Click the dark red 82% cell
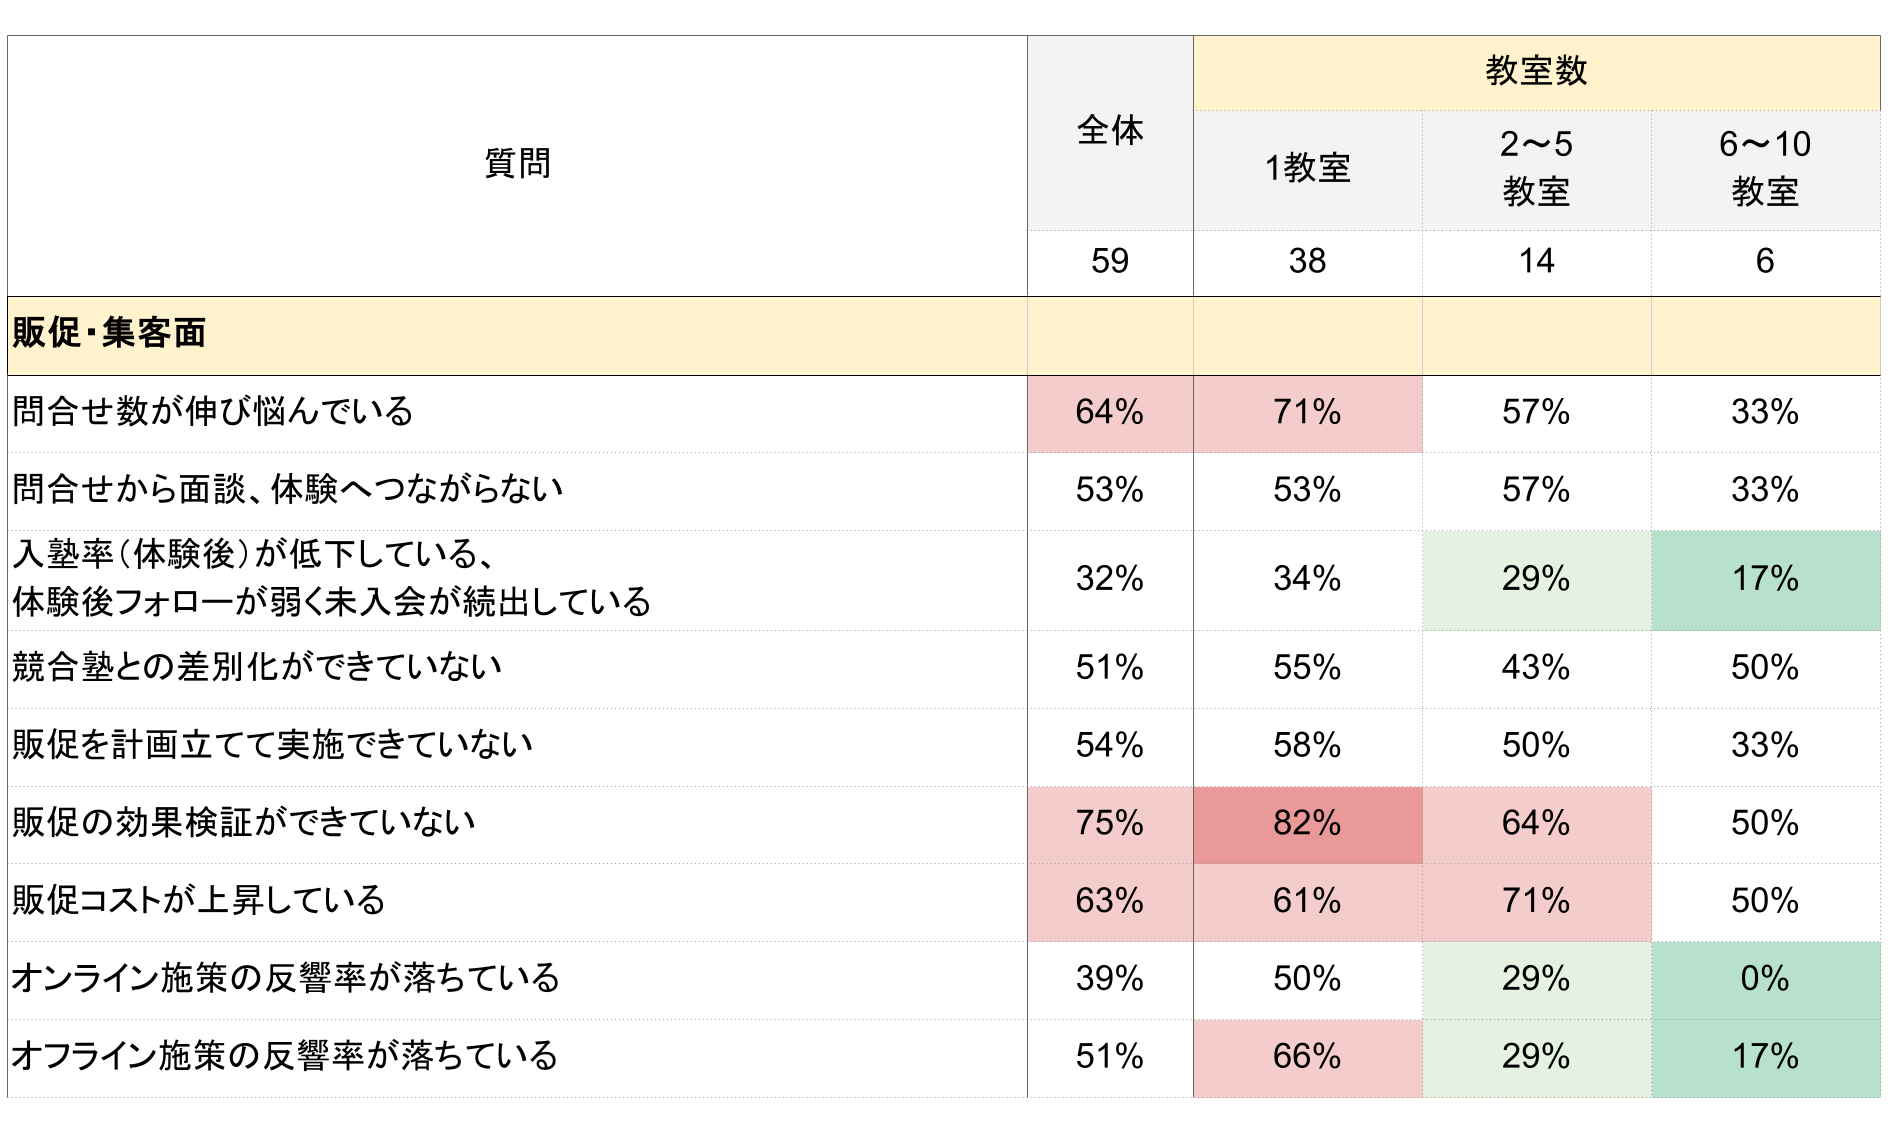1888x1133 pixels. pos(1307,824)
